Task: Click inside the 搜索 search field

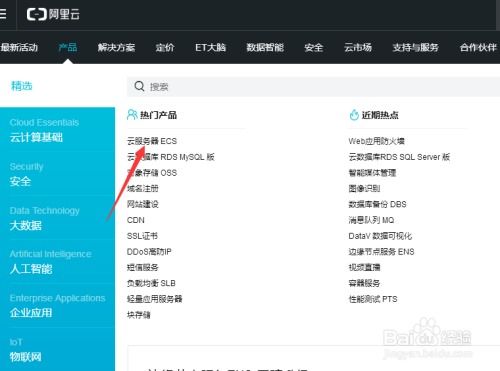Action: coord(313,87)
